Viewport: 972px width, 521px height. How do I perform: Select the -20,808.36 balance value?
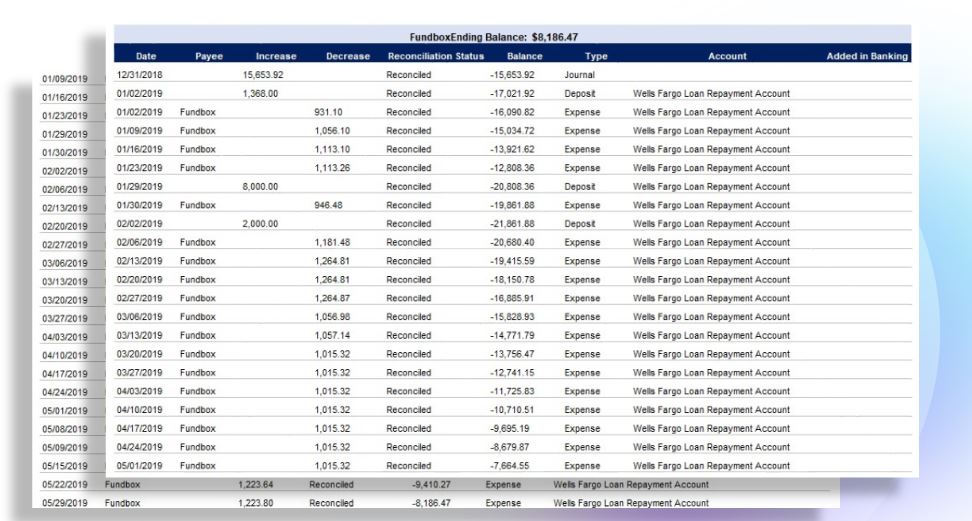click(x=512, y=186)
